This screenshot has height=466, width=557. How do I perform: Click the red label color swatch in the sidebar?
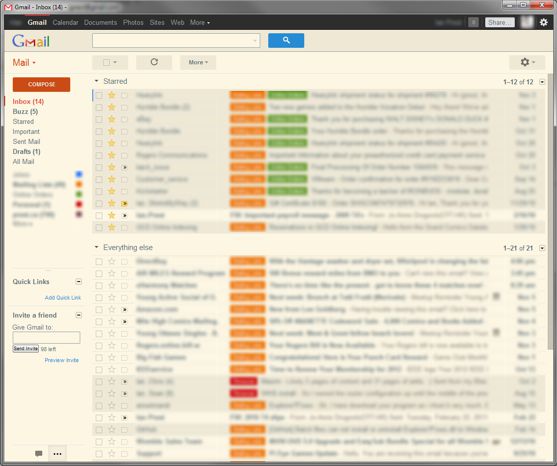[x=79, y=204]
